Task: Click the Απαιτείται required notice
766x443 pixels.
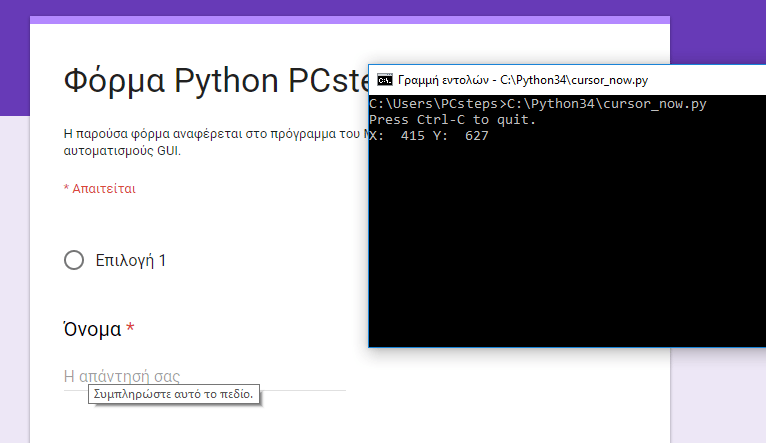Action: click(x=100, y=189)
